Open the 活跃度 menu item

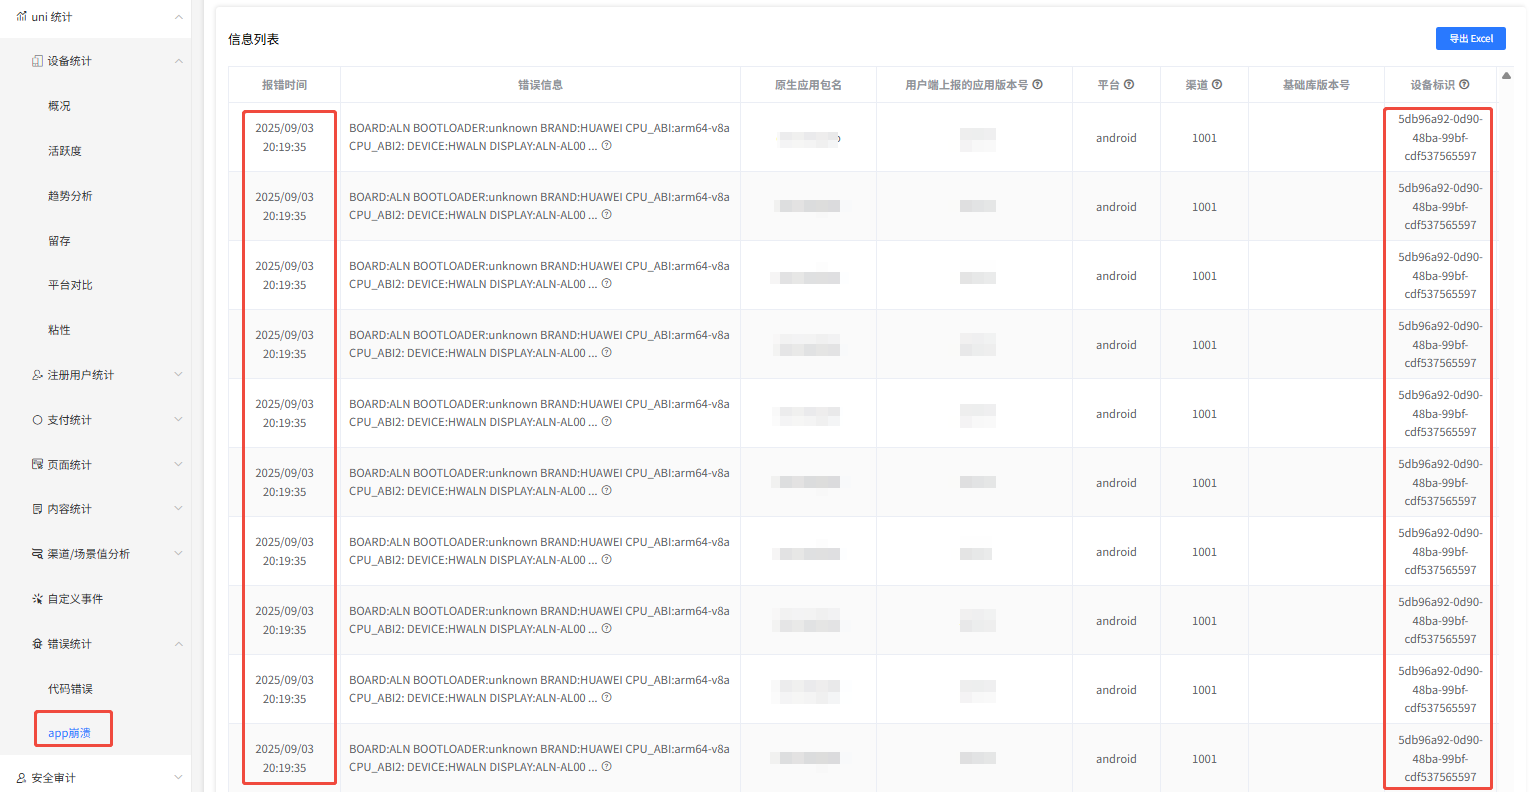(x=65, y=151)
